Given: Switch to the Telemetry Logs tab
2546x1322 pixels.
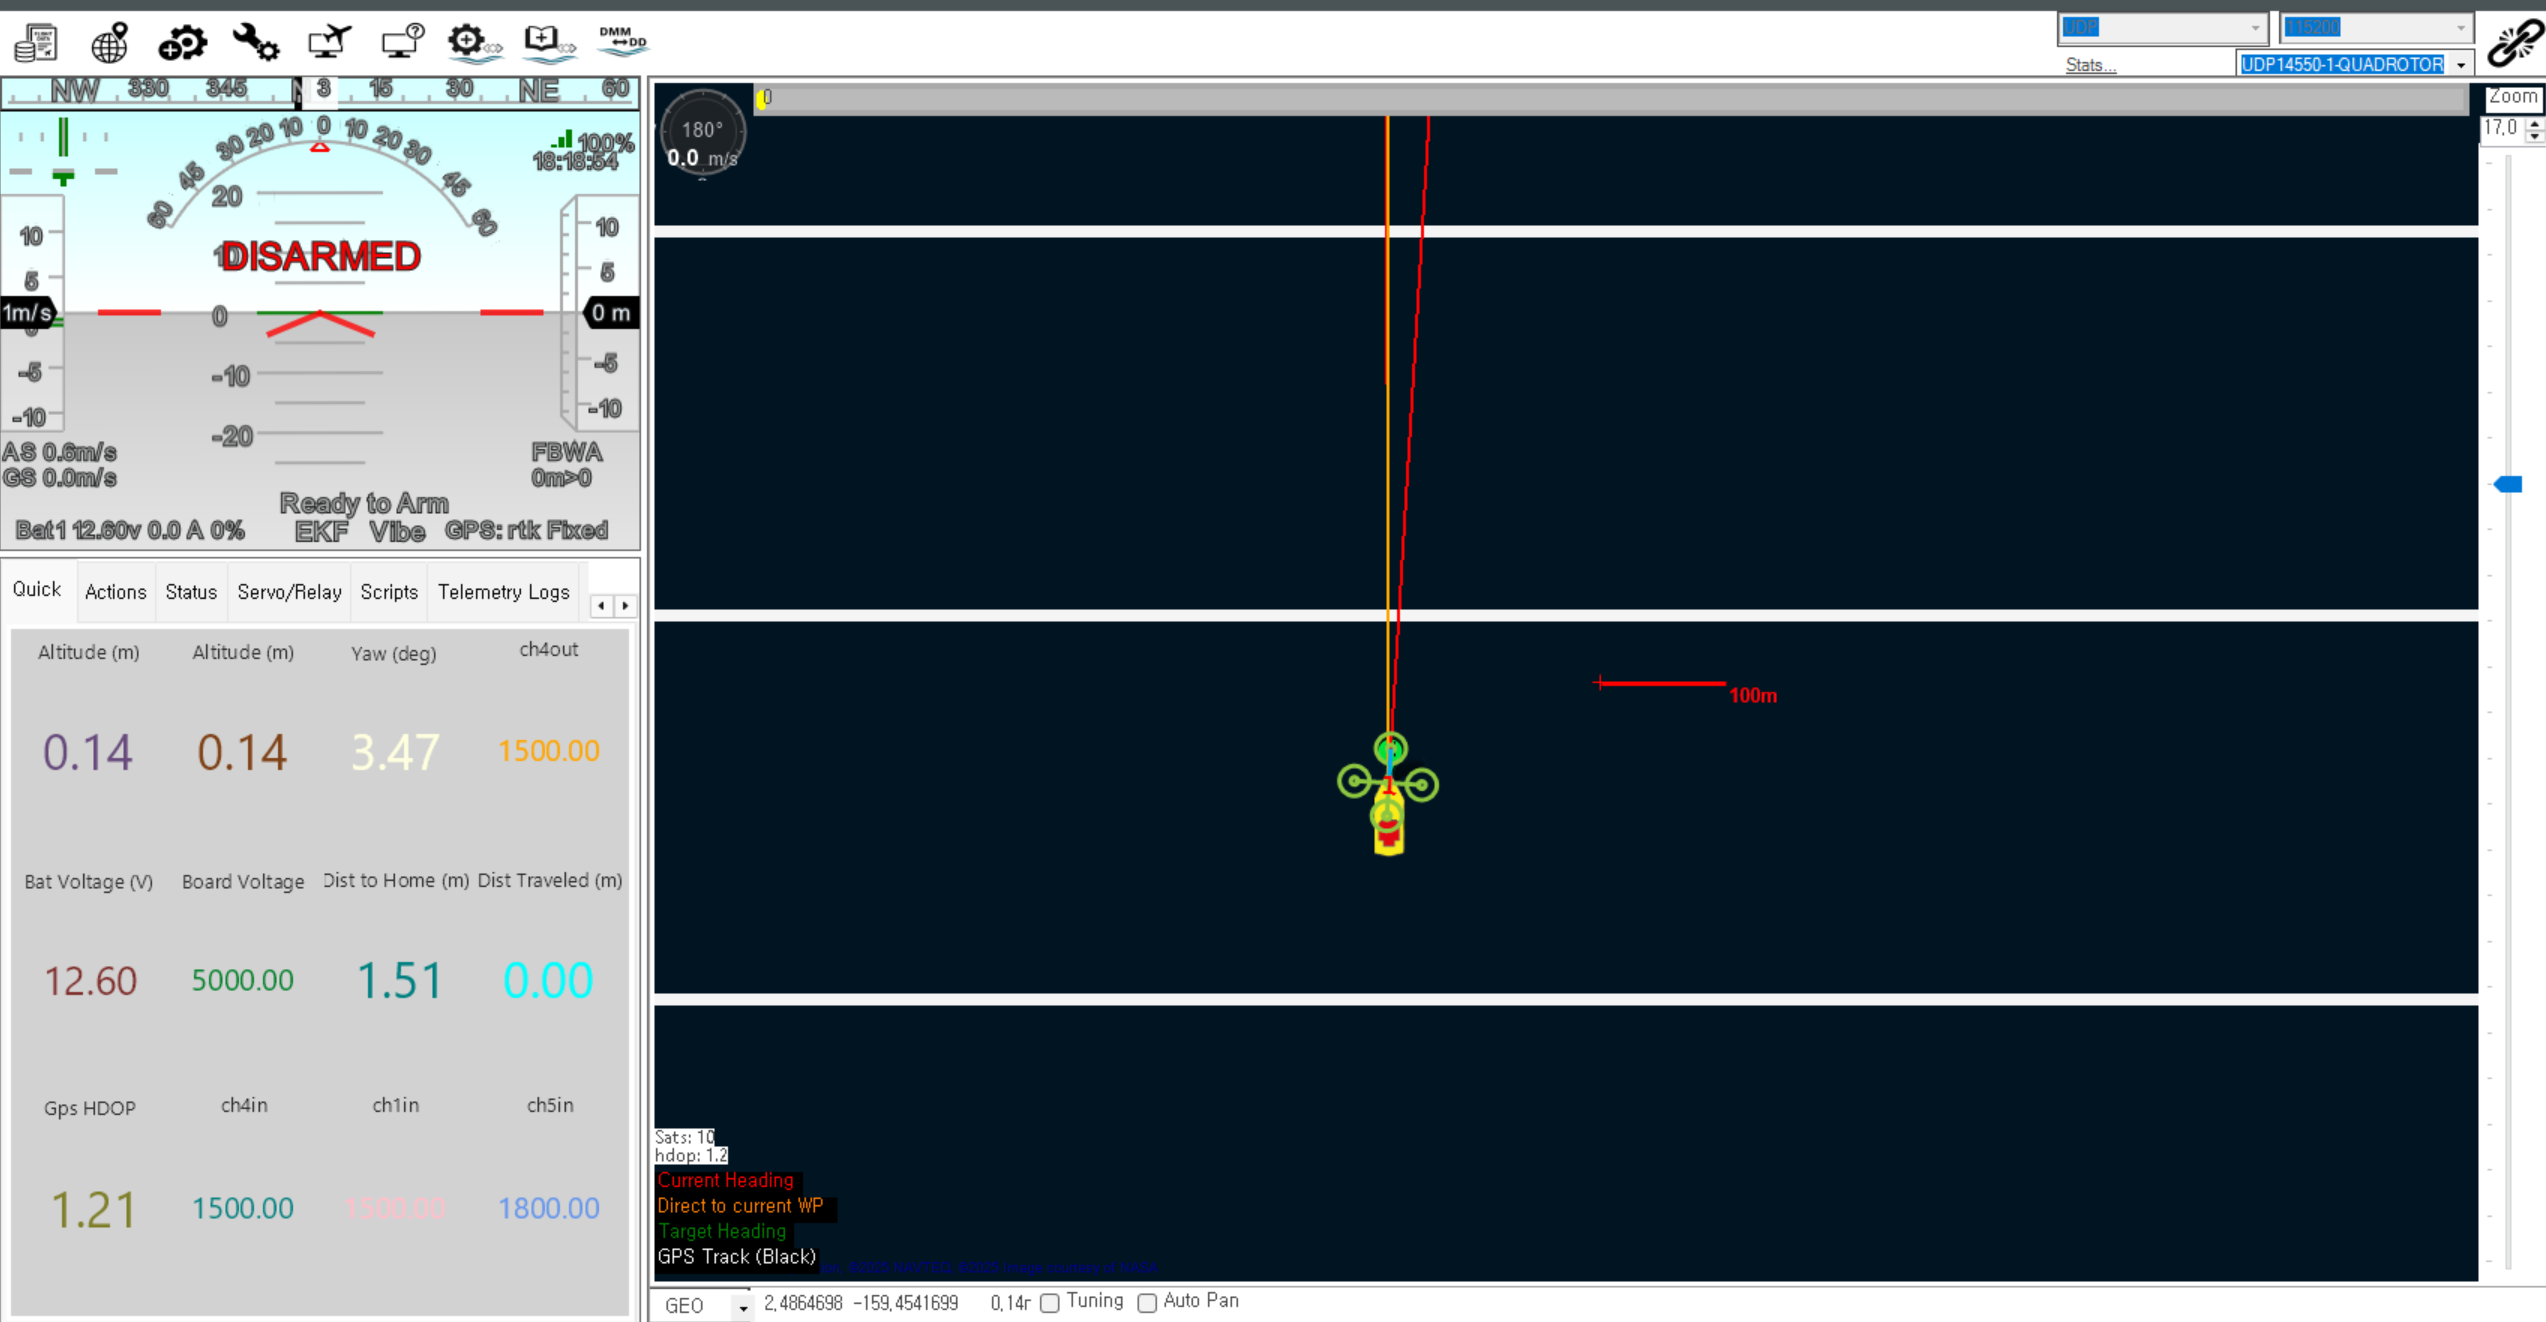Looking at the screenshot, I should [503, 592].
